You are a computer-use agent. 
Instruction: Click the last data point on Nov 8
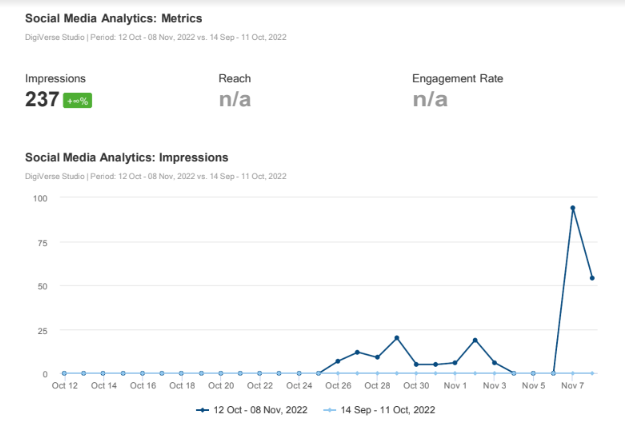click(592, 278)
